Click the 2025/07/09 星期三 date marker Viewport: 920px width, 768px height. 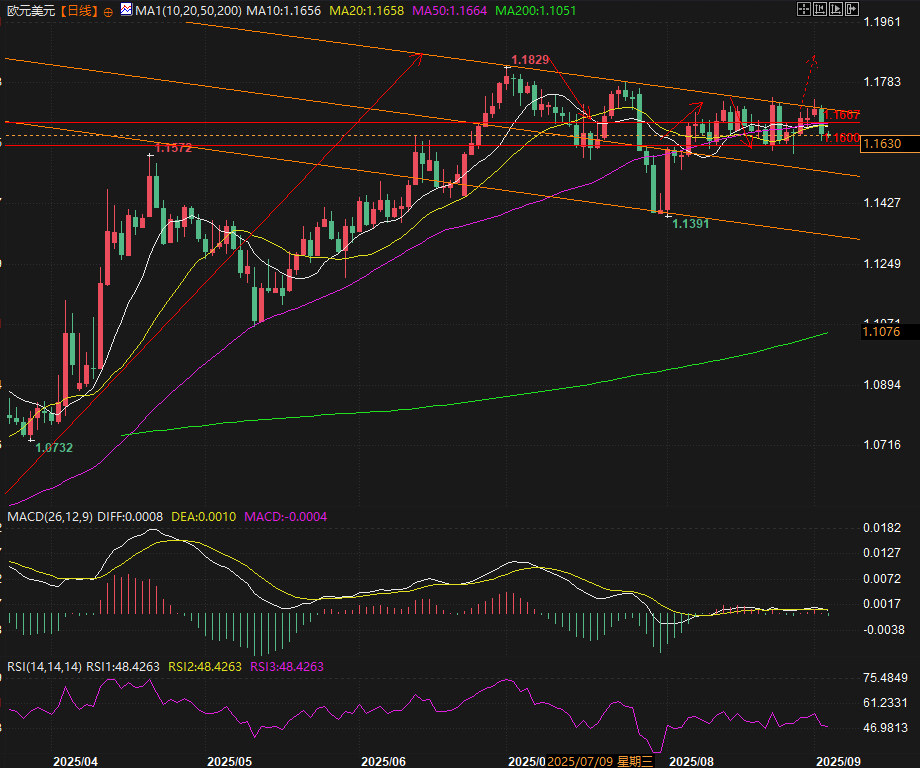(x=600, y=762)
